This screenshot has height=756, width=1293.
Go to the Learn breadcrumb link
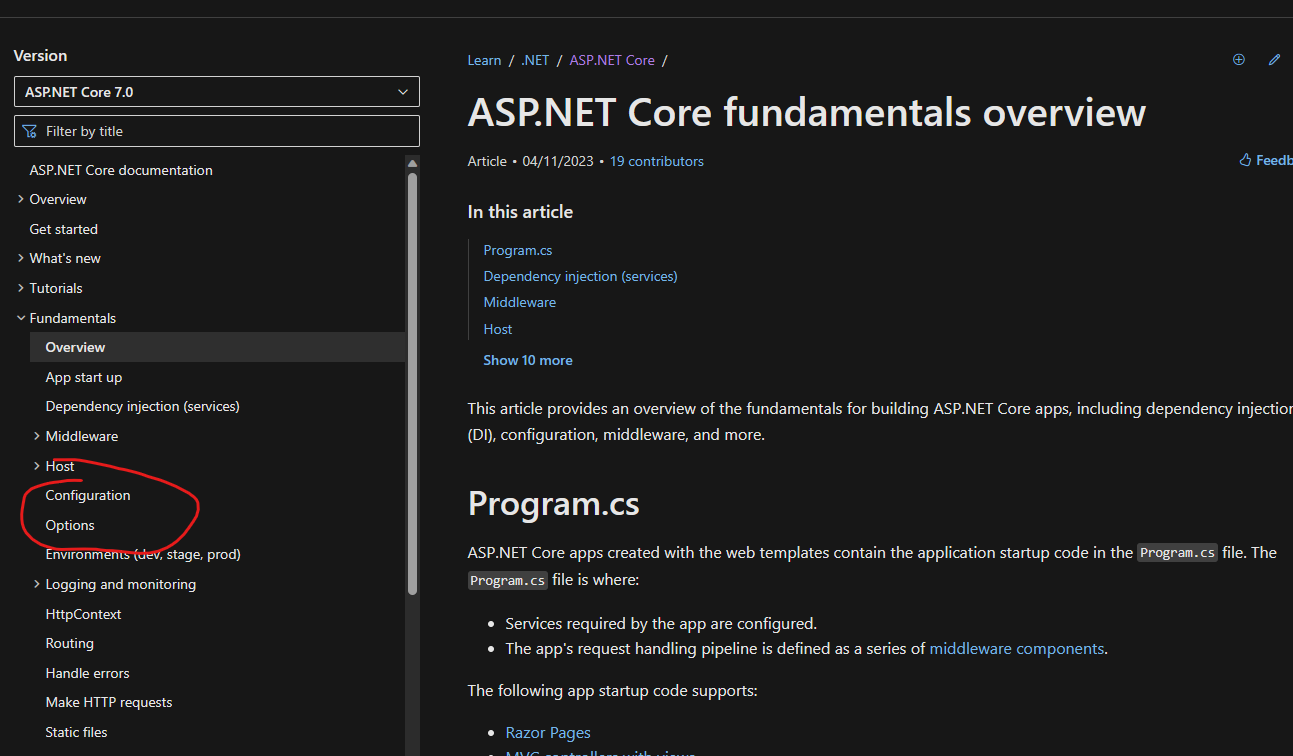pos(484,60)
